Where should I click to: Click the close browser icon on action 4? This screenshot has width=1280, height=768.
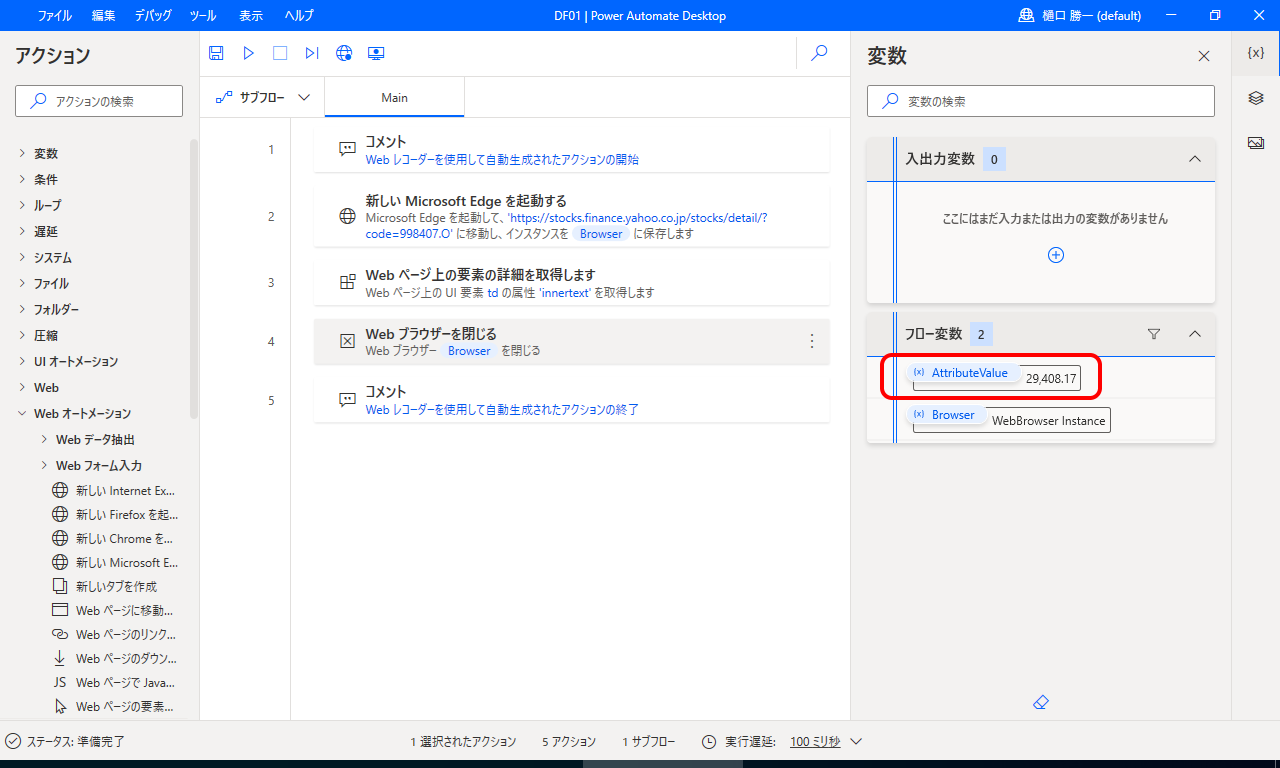click(347, 341)
